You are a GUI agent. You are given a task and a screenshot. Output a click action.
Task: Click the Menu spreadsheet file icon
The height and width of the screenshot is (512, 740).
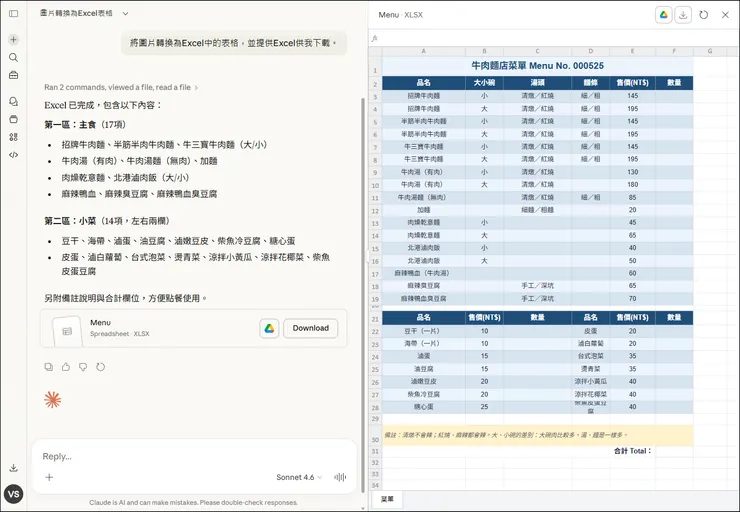[x=67, y=331]
